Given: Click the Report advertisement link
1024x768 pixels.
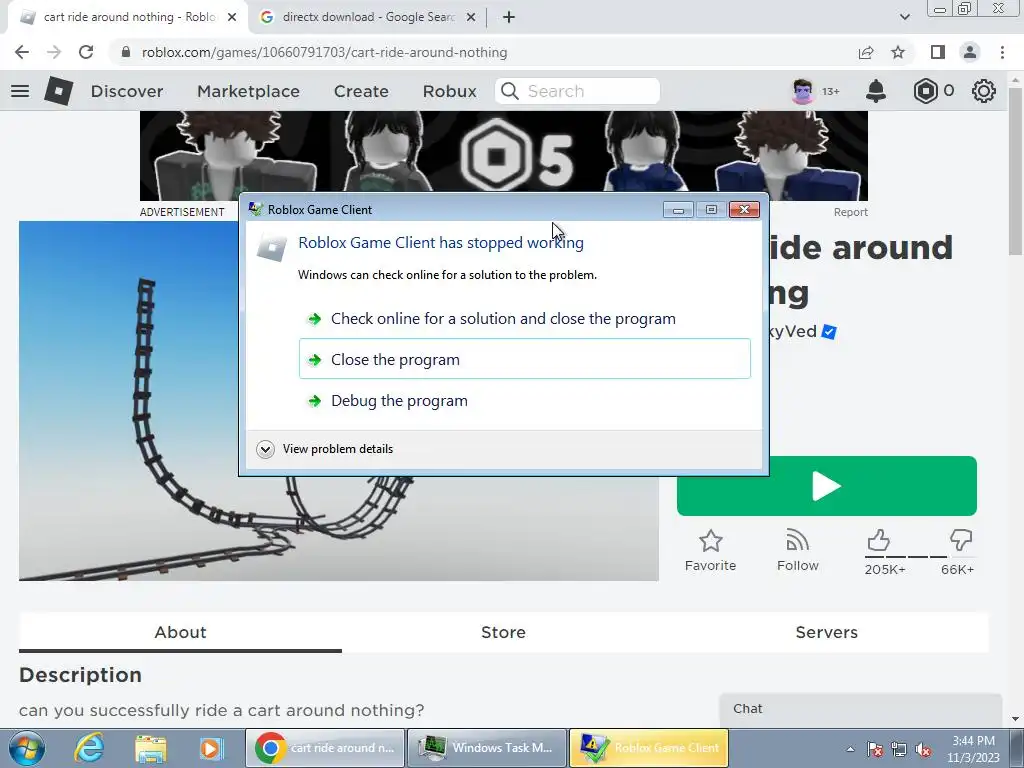Looking at the screenshot, I should [850, 212].
